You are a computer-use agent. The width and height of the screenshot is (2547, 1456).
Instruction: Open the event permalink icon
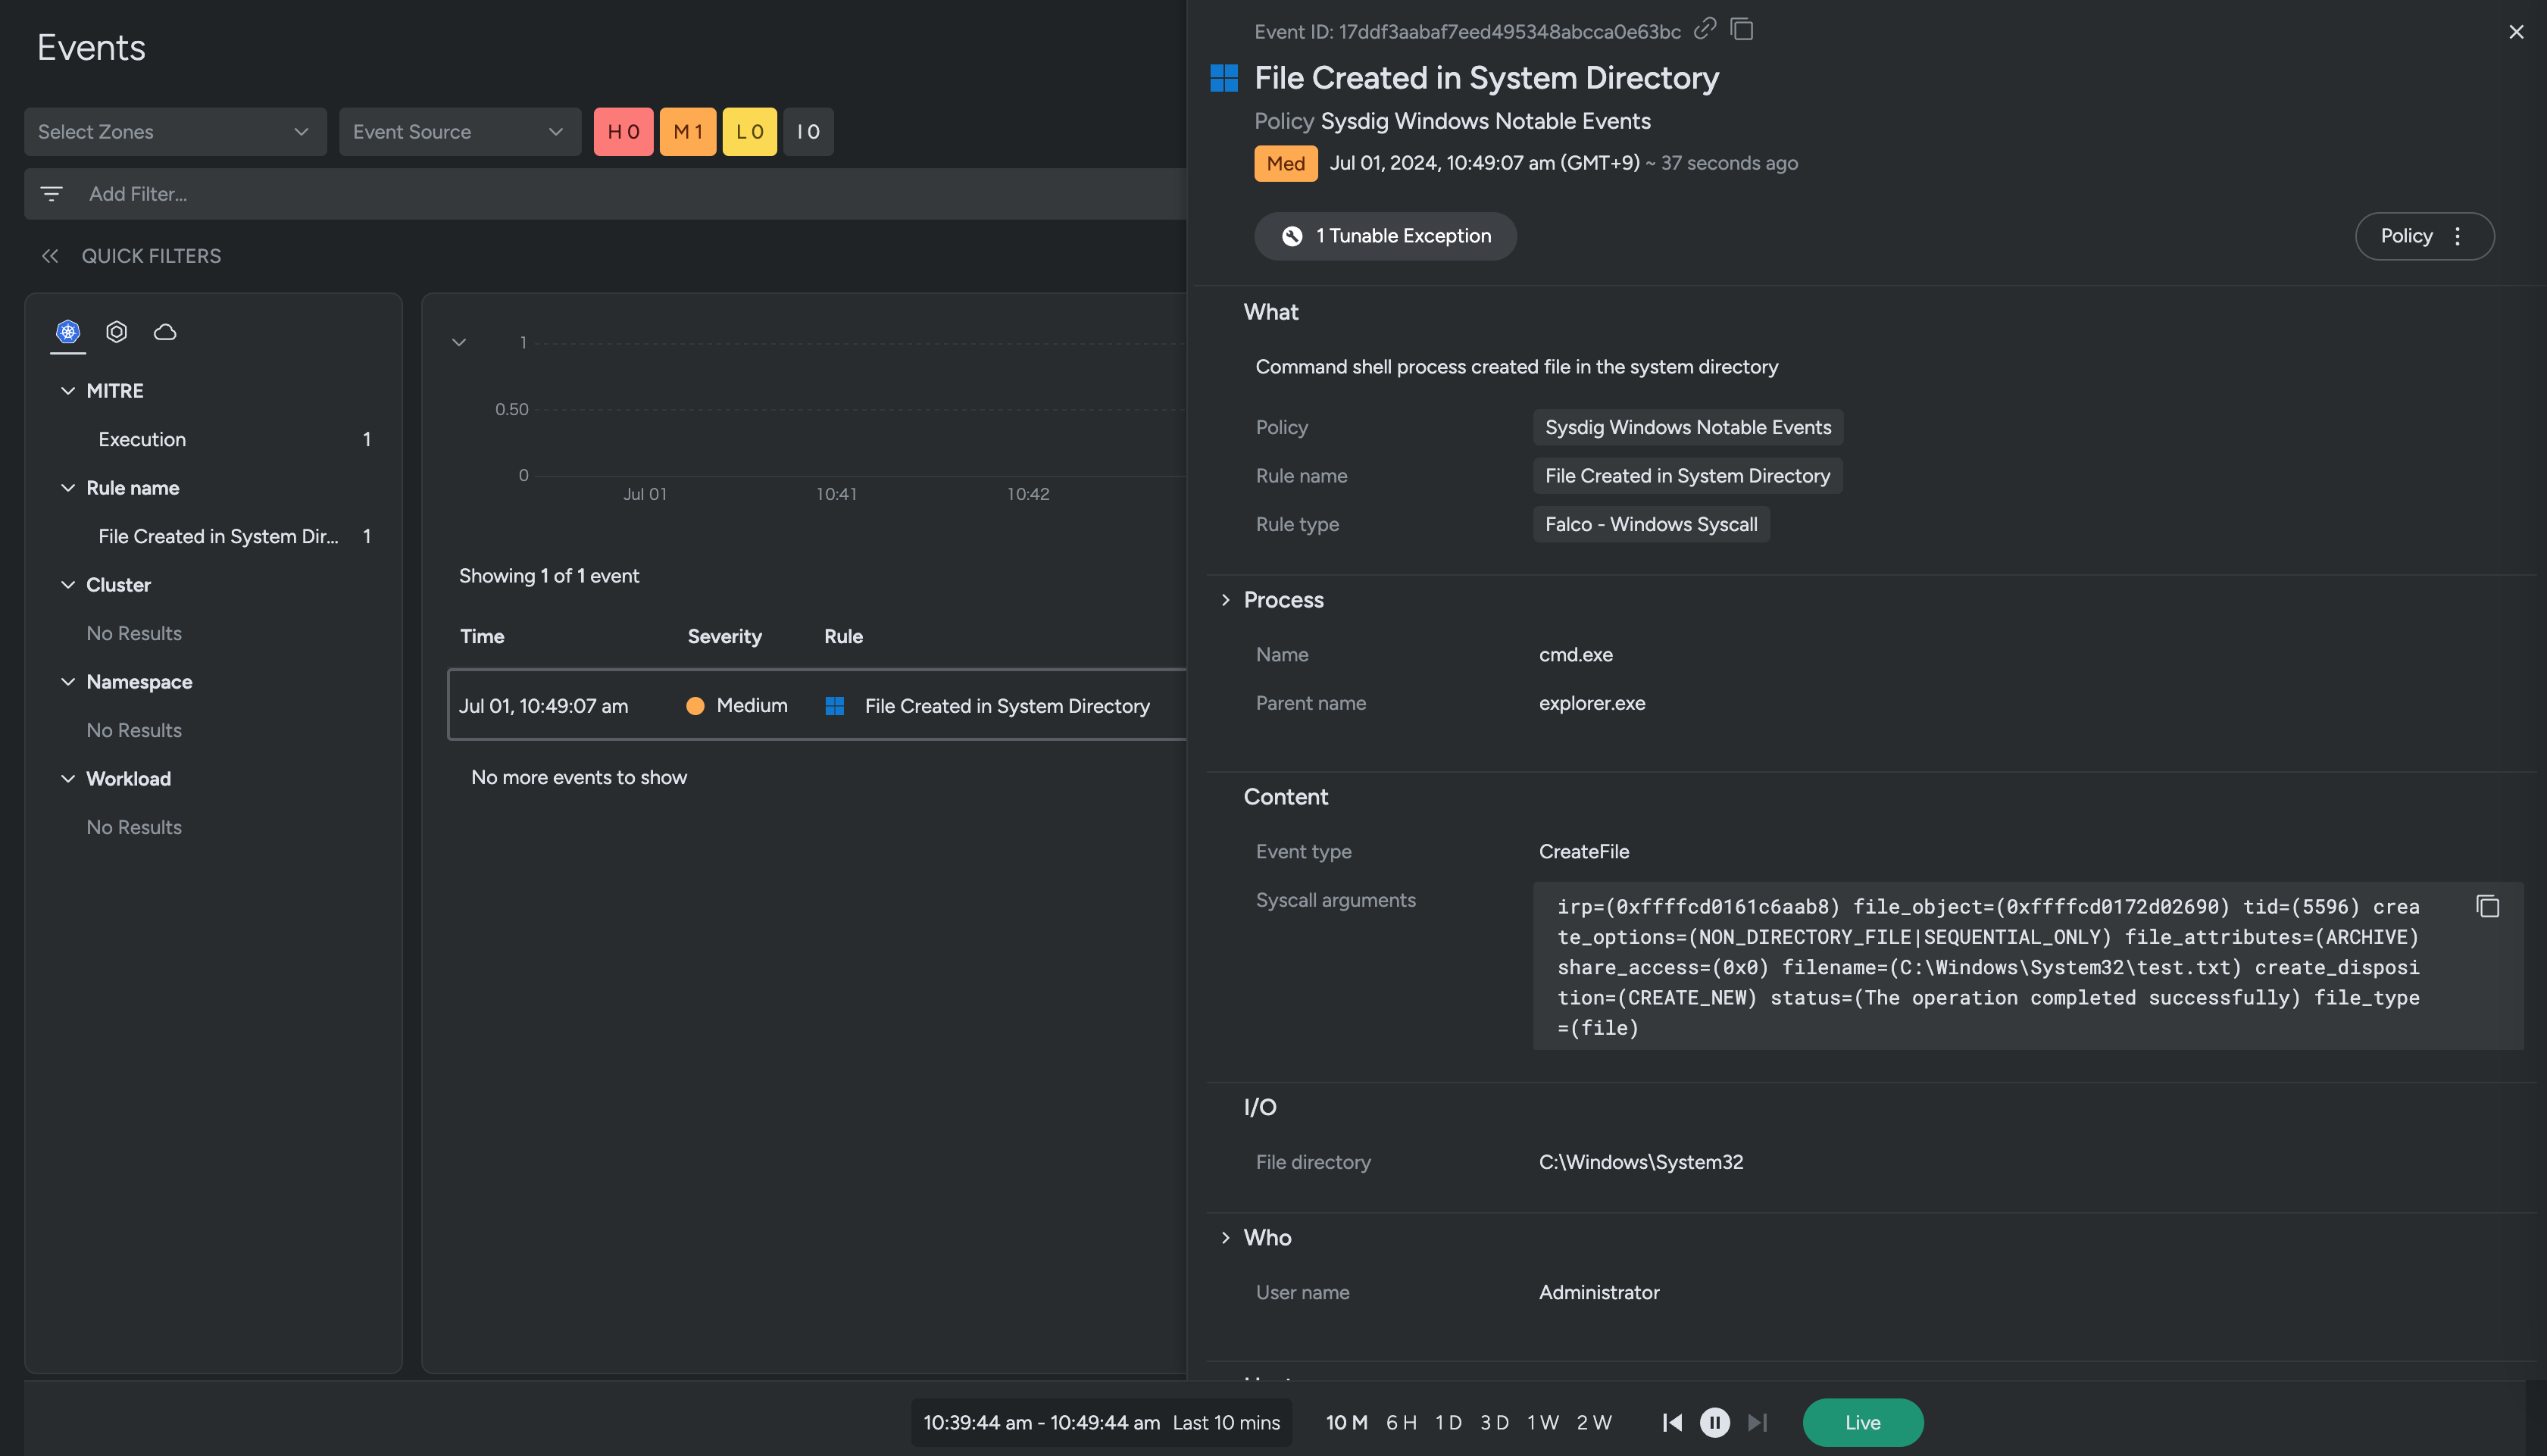[x=1704, y=30]
